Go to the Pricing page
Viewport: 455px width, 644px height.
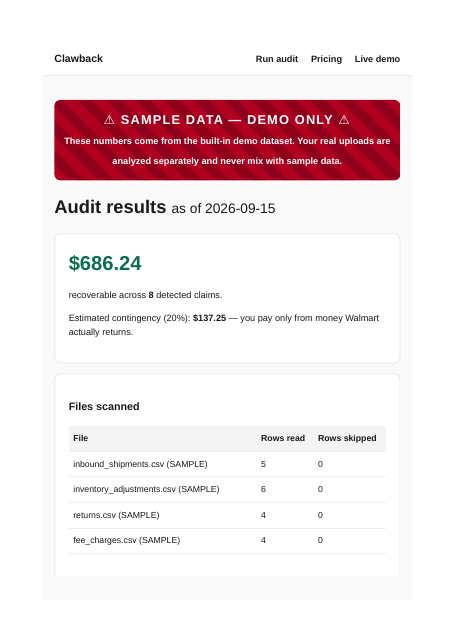(326, 59)
